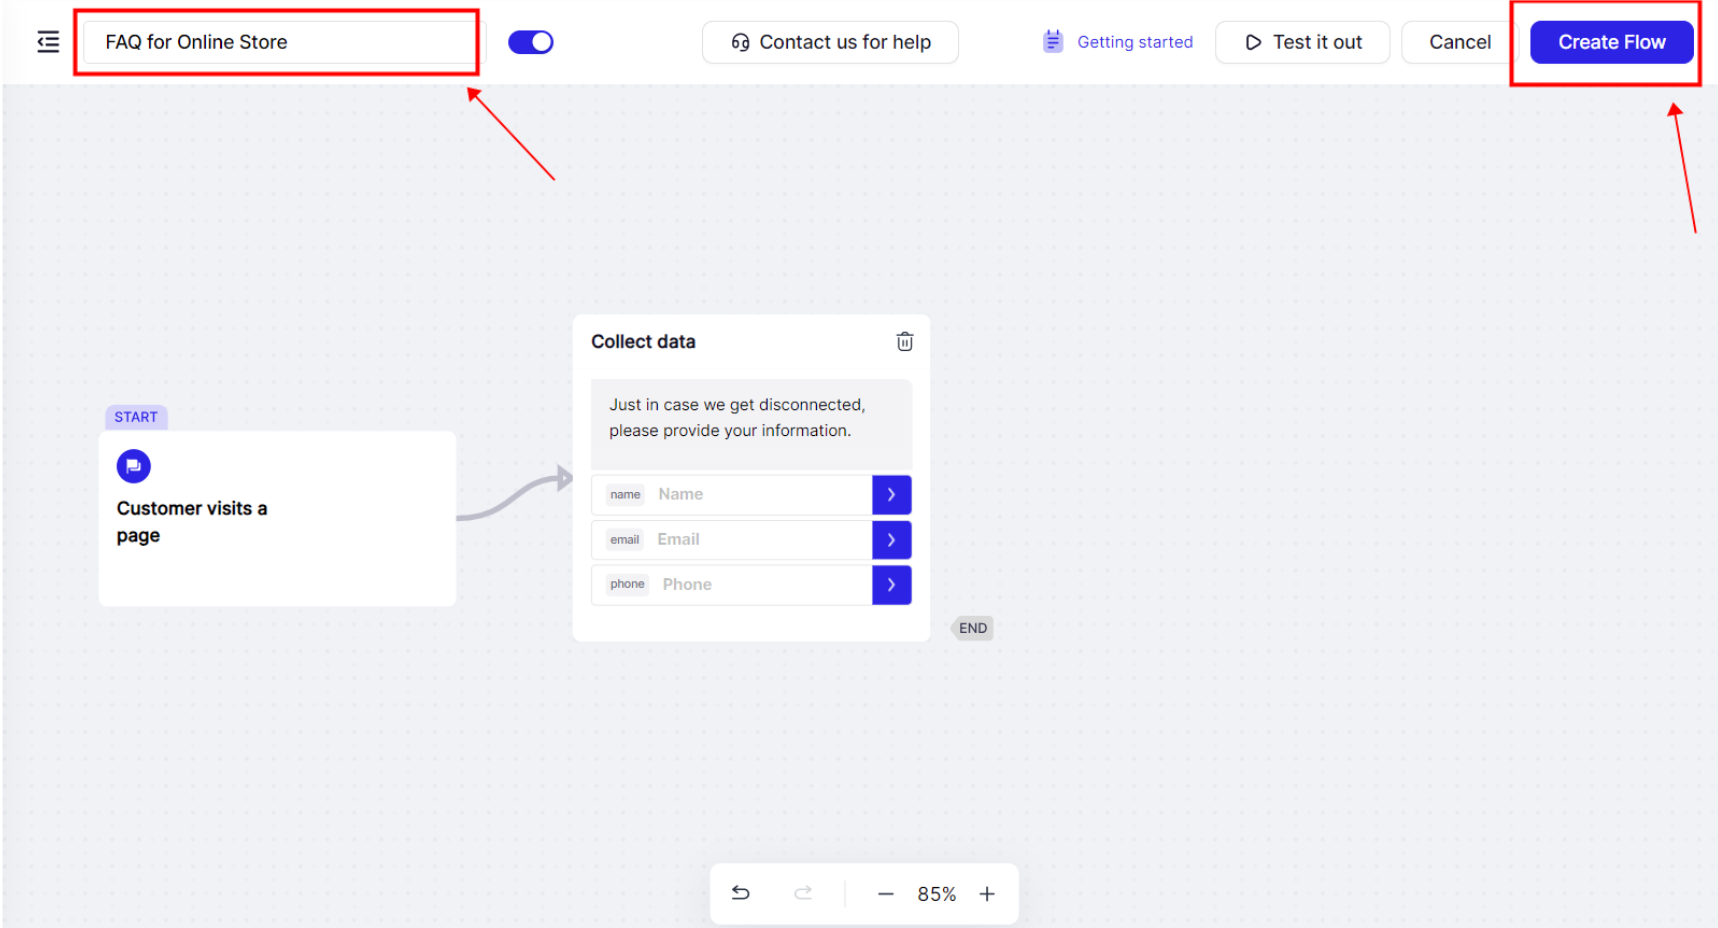Click the Create Flow button
Viewport: 1718px width, 928px height.
coord(1611,42)
